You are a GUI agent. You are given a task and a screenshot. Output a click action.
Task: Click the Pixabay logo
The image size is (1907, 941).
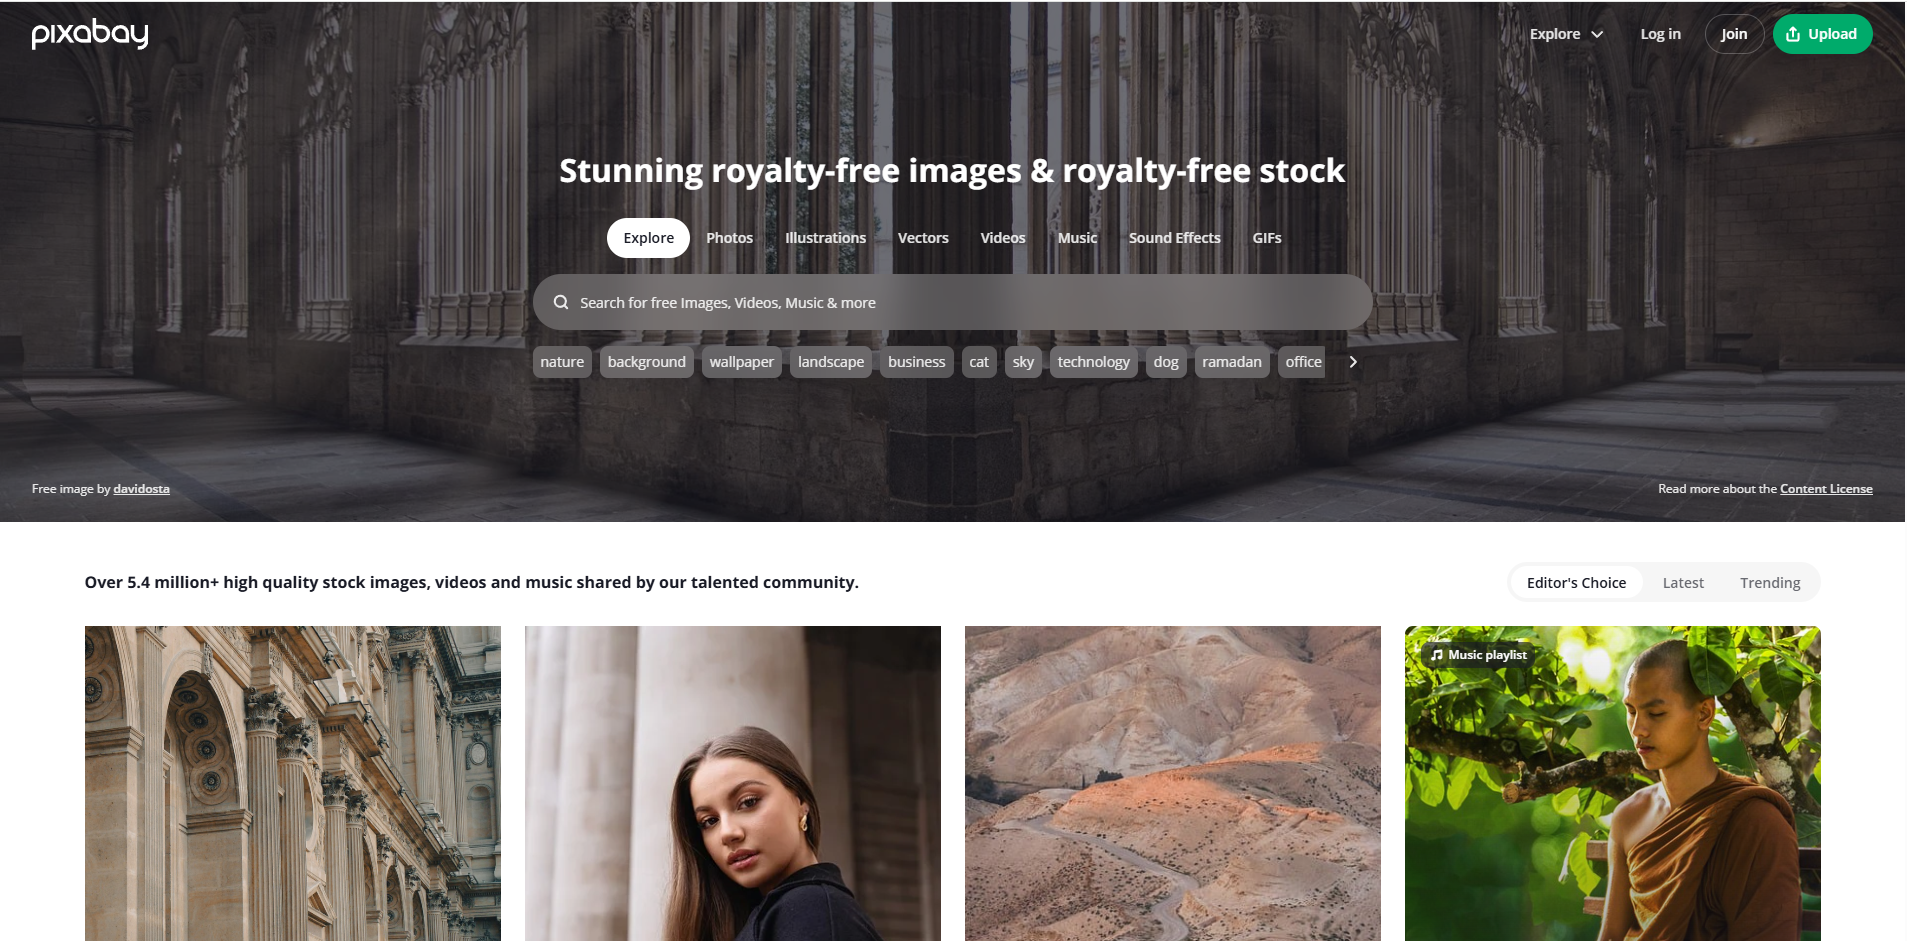coord(90,34)
